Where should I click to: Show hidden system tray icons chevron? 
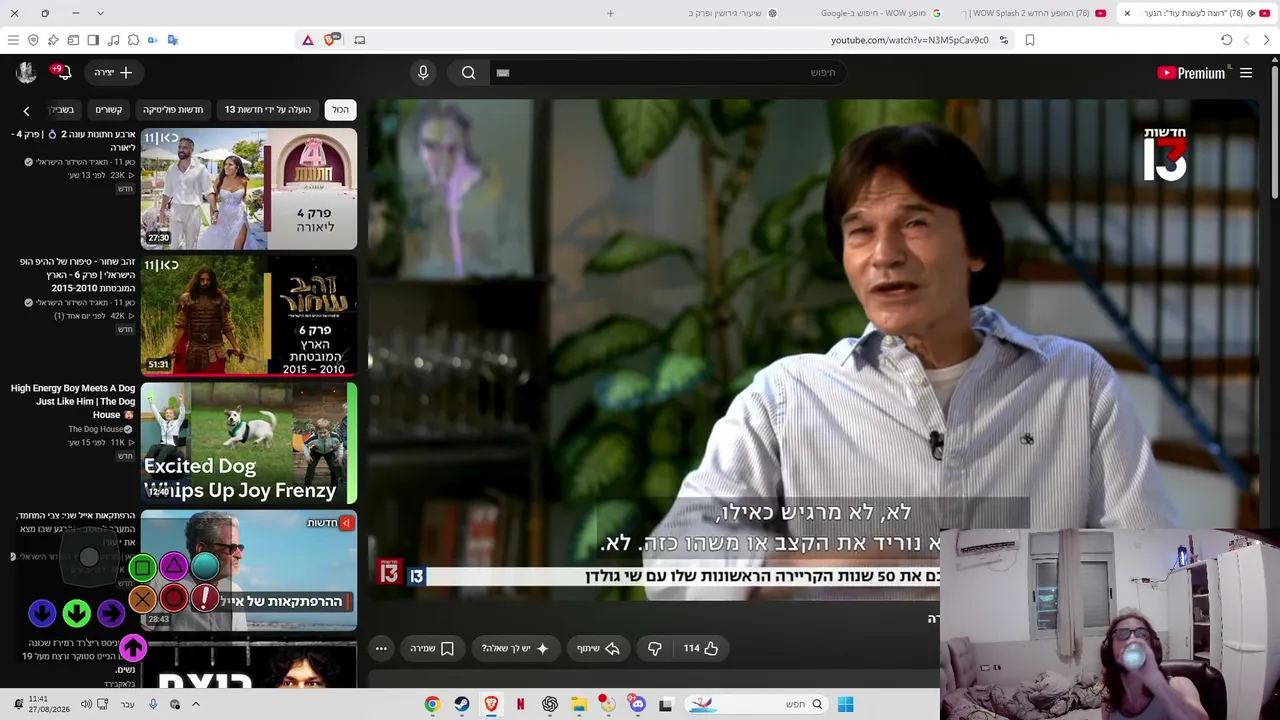(x=196, y=704)
